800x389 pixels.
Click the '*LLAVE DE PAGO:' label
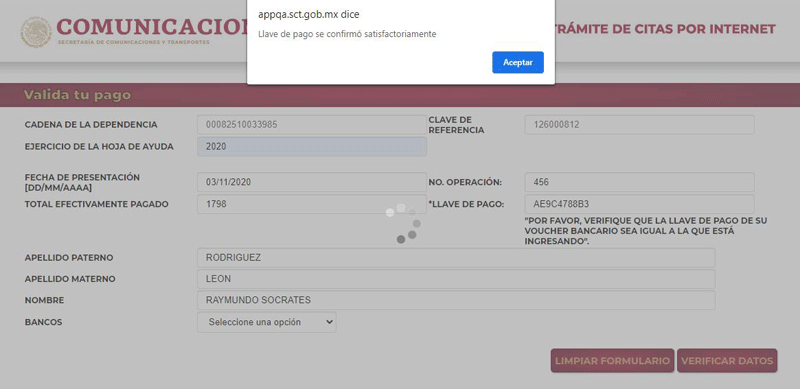coord(466,204)
